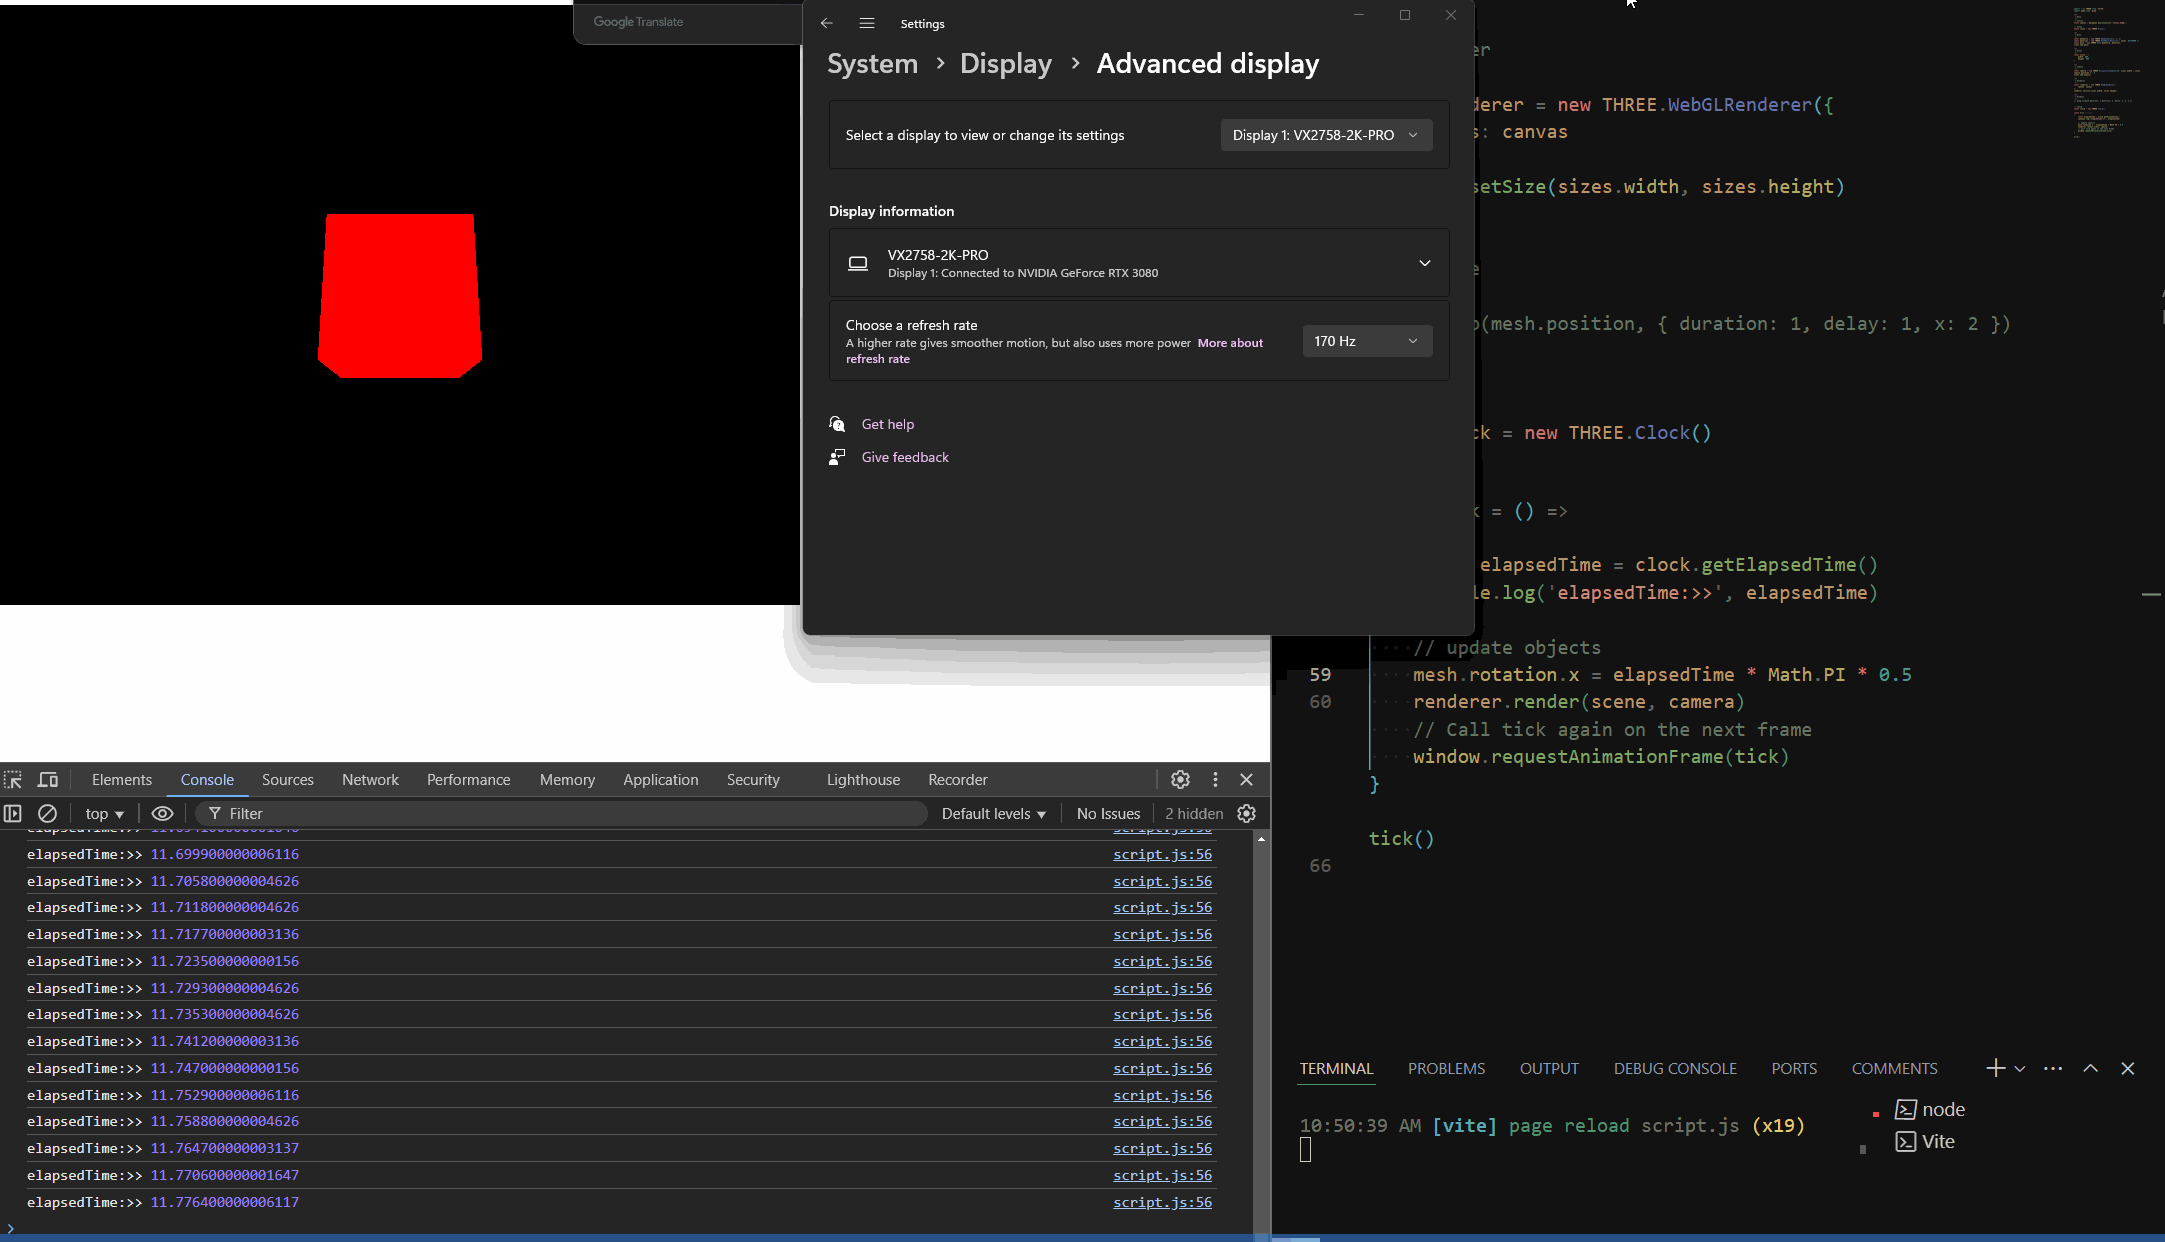
Task: Expand the VX2758-2K-PRO display information card
Action: (x=1424, y=263)
